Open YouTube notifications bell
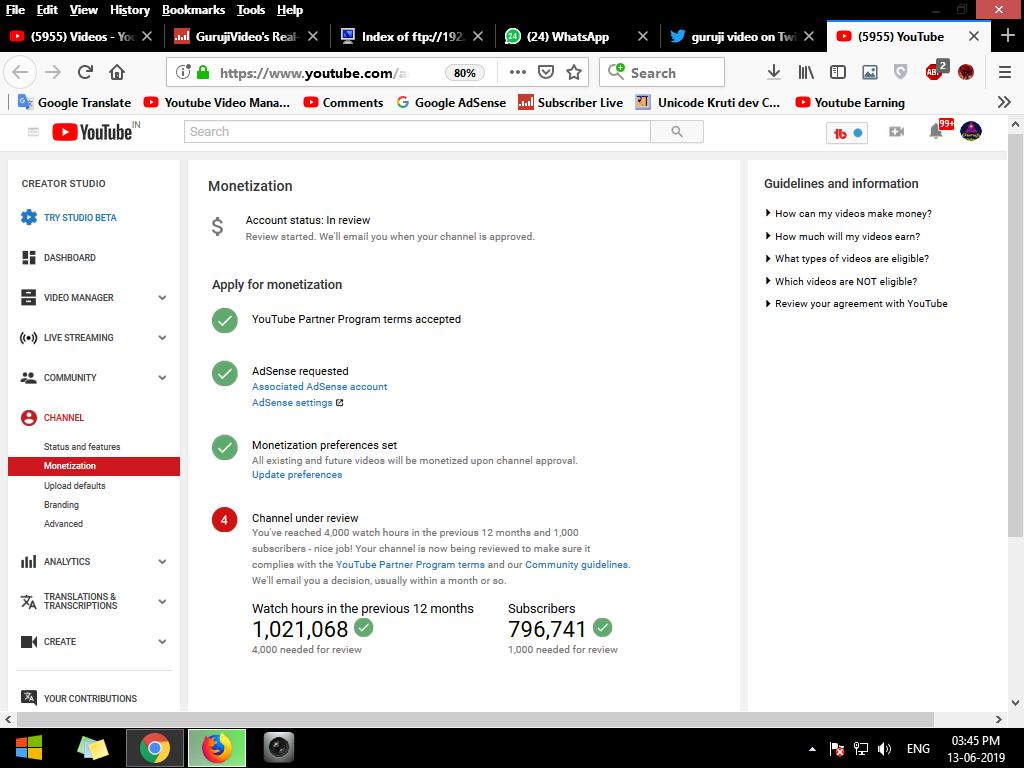Screen dimensions: 1024x768 coord(936,131)
